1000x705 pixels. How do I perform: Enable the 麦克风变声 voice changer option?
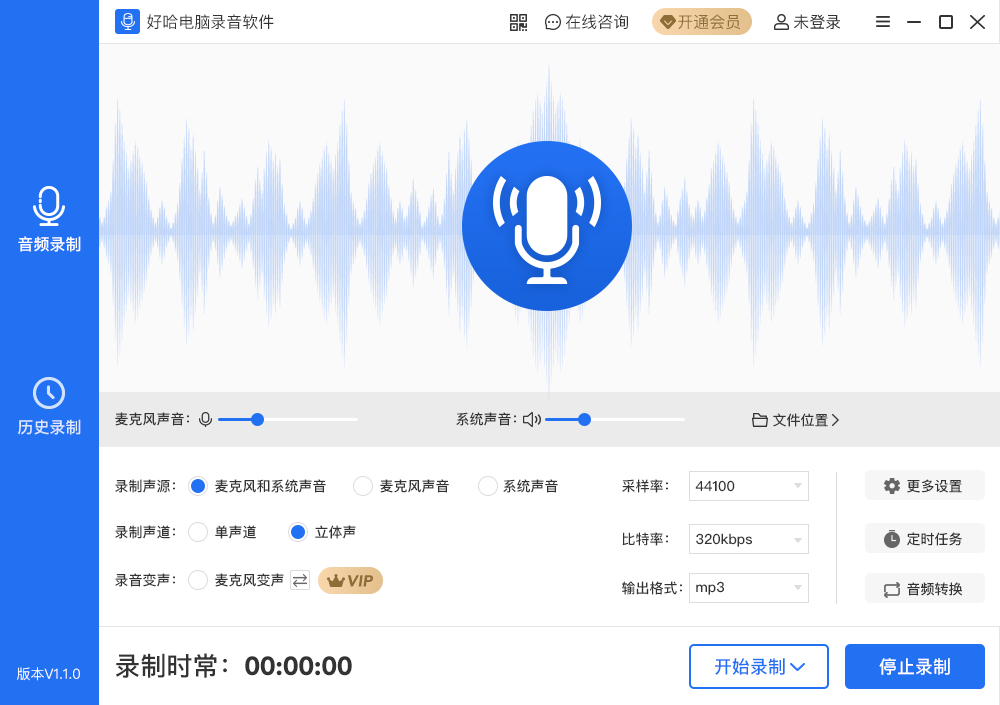click(x=197, y=580)
